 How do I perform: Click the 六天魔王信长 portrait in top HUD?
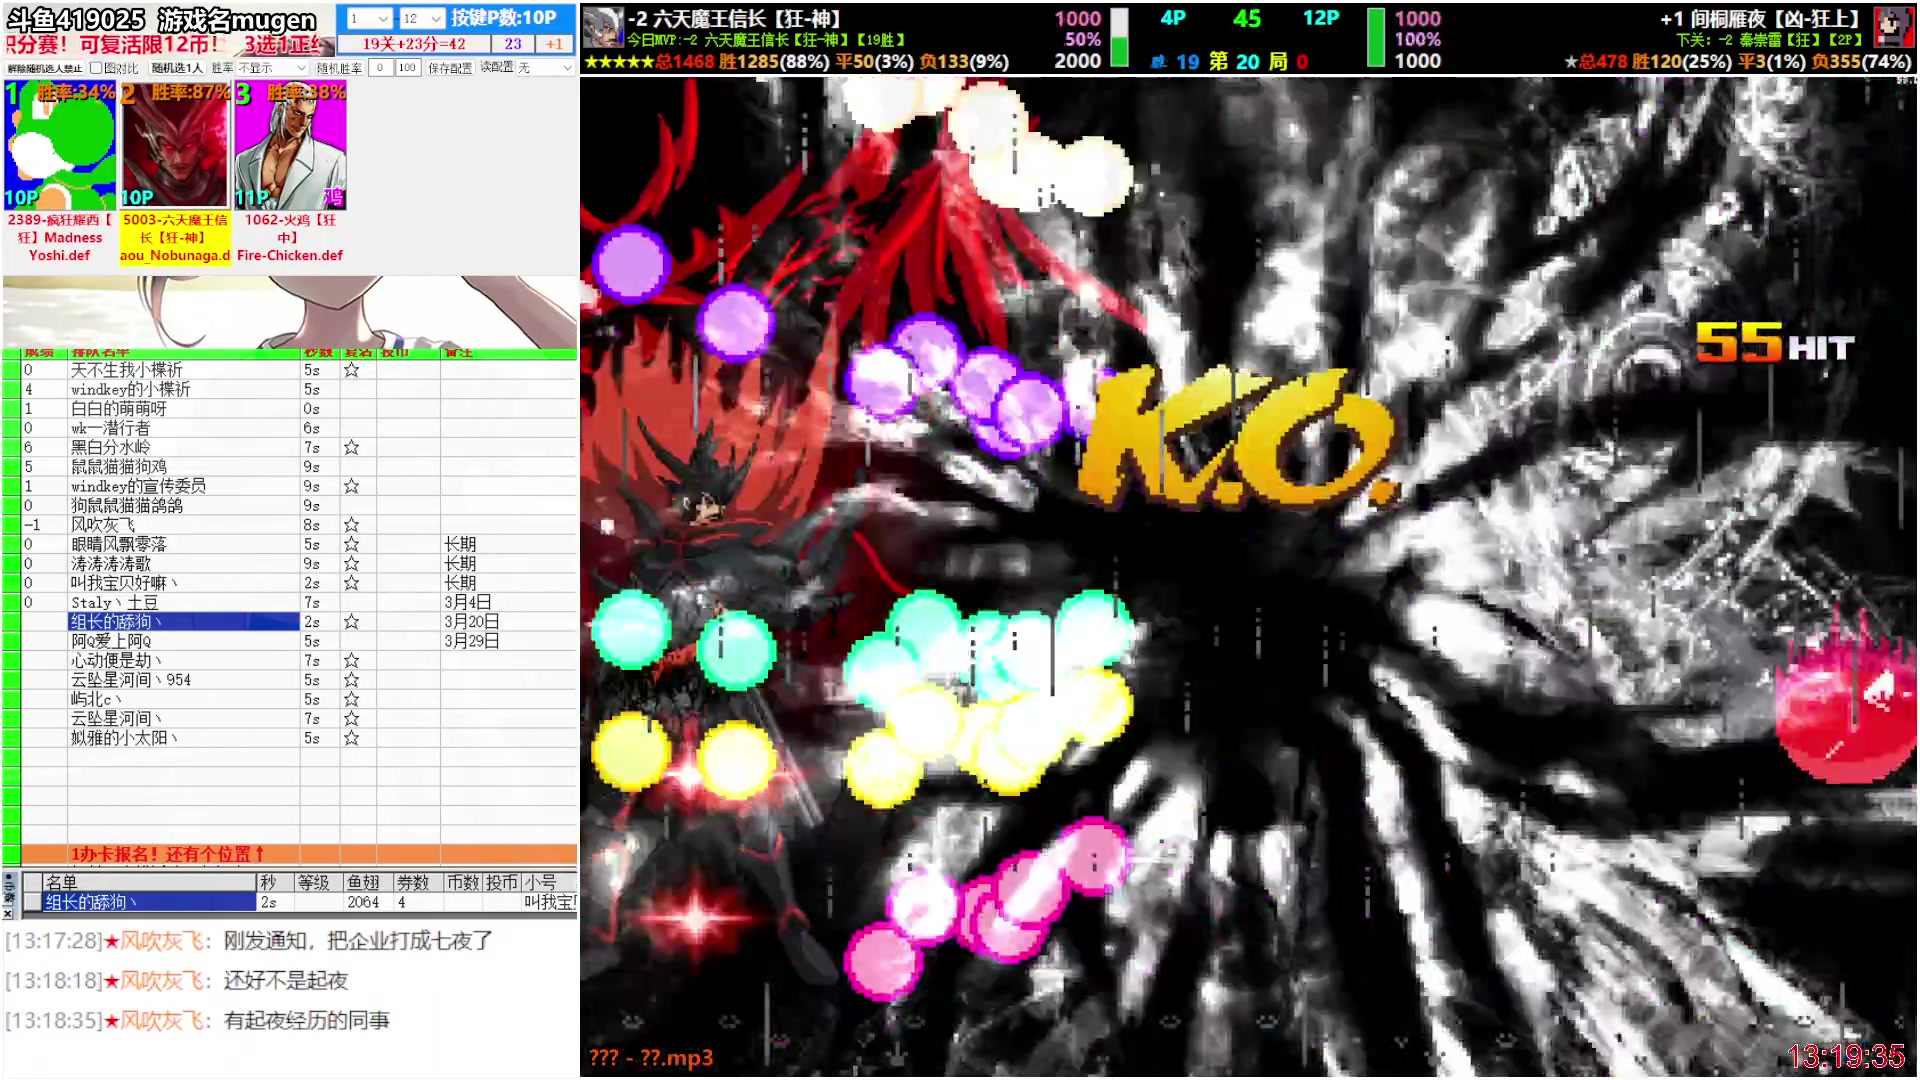click(603, 27)
